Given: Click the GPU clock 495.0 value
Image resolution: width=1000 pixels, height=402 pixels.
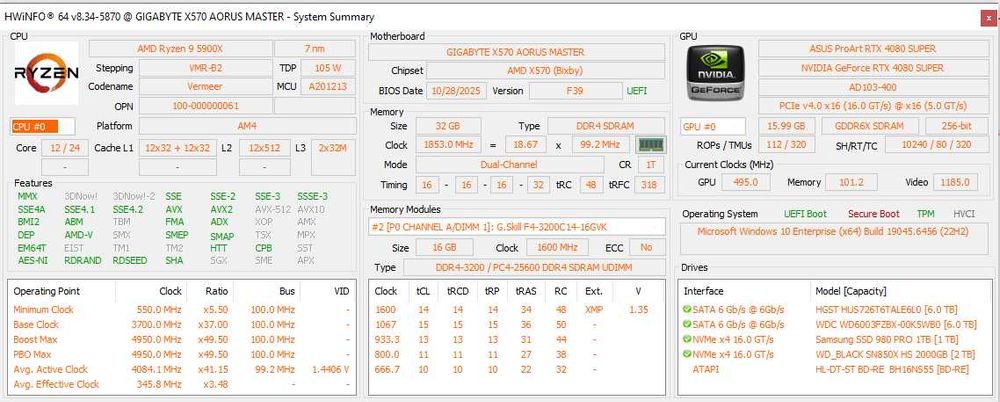Looking at the screenshot, I should coord(745,182).
